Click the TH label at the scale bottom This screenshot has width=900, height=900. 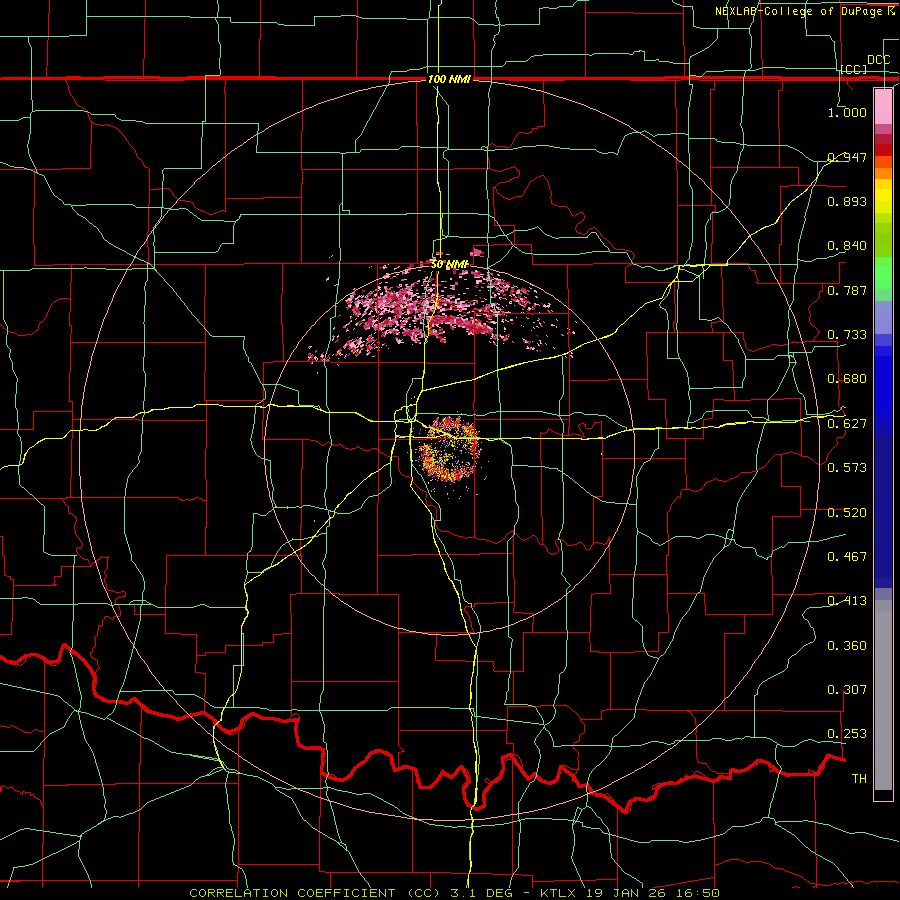click(x=859, y=779)
